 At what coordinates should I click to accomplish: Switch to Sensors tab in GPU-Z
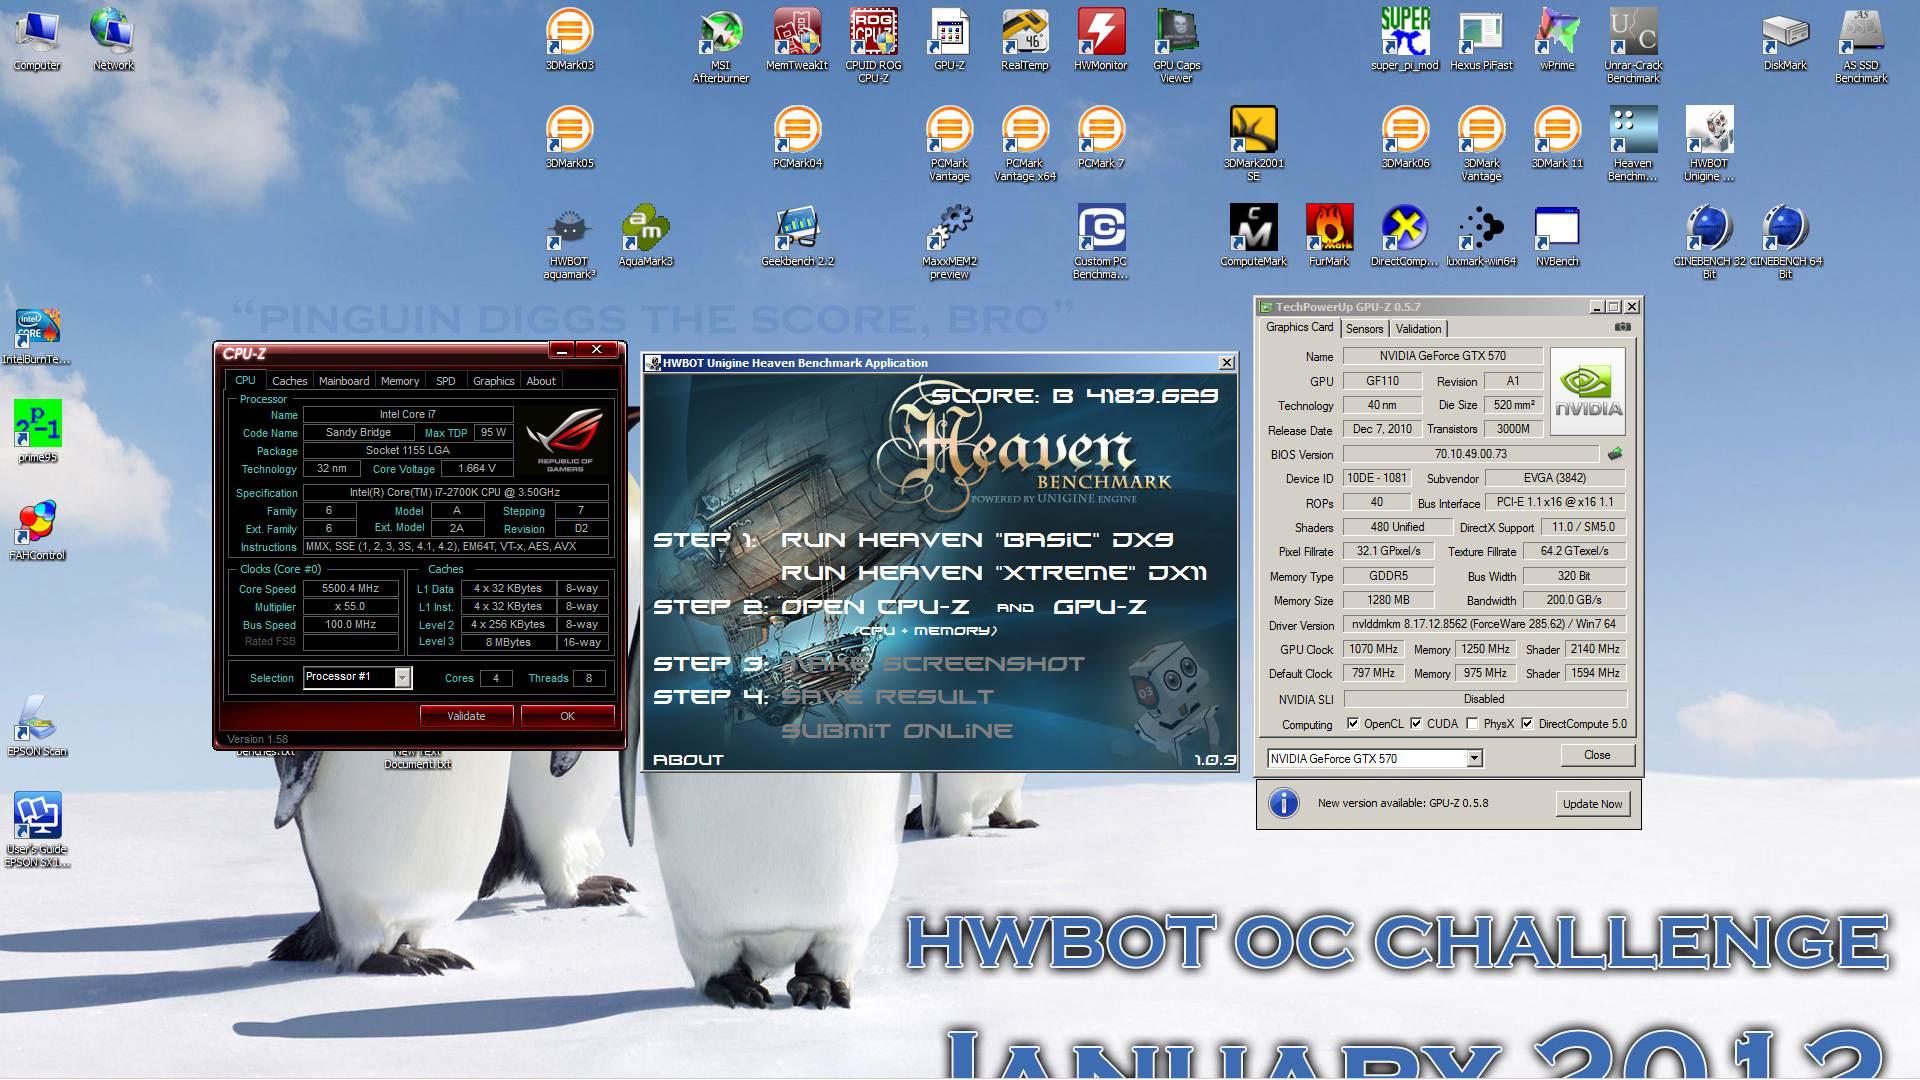pos(1364,329)
